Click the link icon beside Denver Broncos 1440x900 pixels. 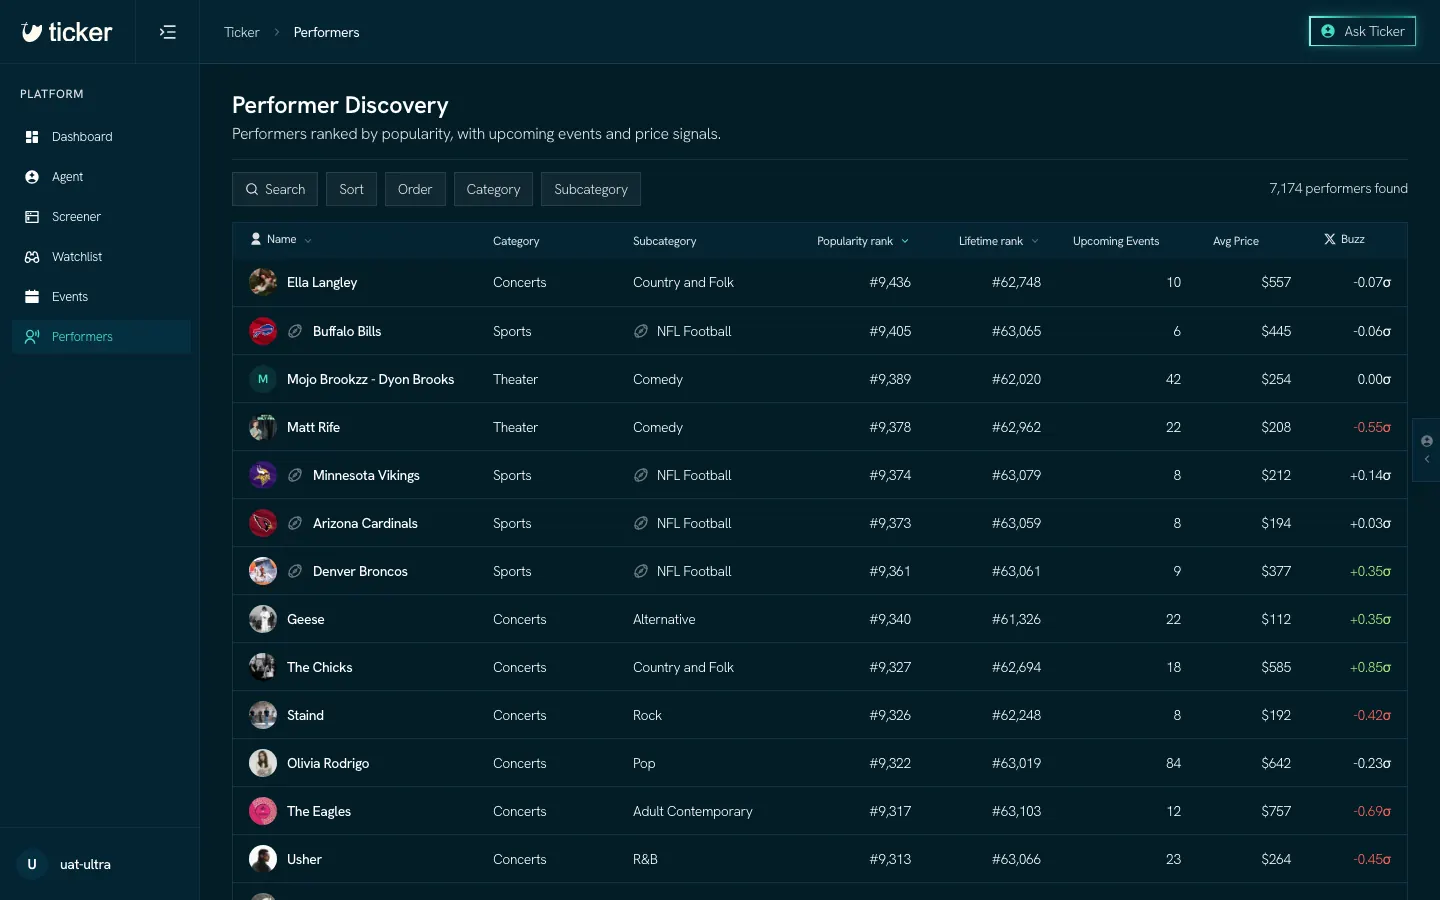(x=295, y=571)
